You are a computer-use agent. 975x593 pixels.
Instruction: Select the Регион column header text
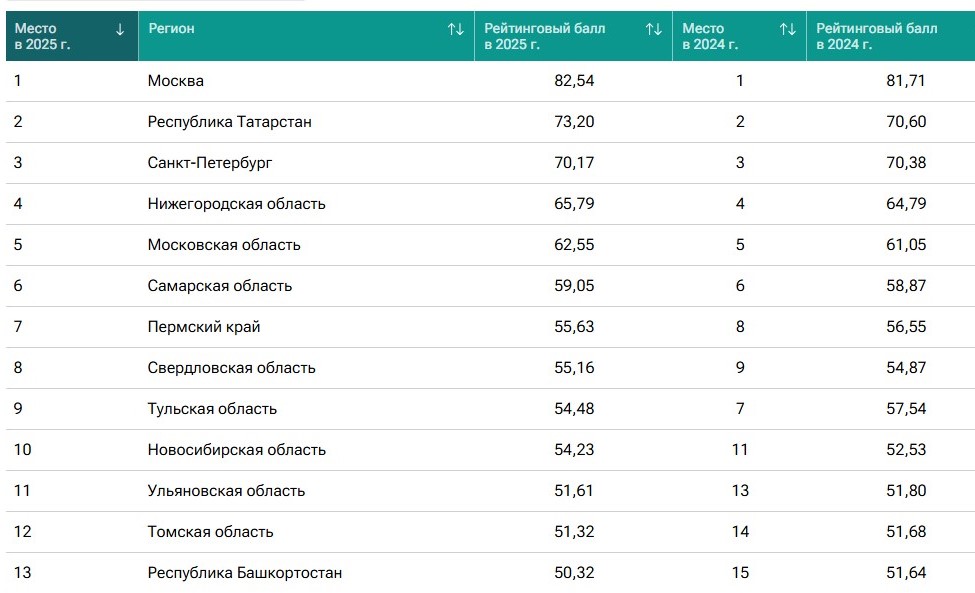coord(172,29)
